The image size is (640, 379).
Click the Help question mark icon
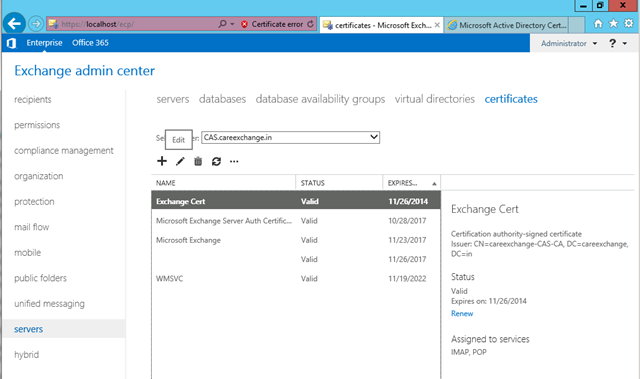tap(612, 43)
